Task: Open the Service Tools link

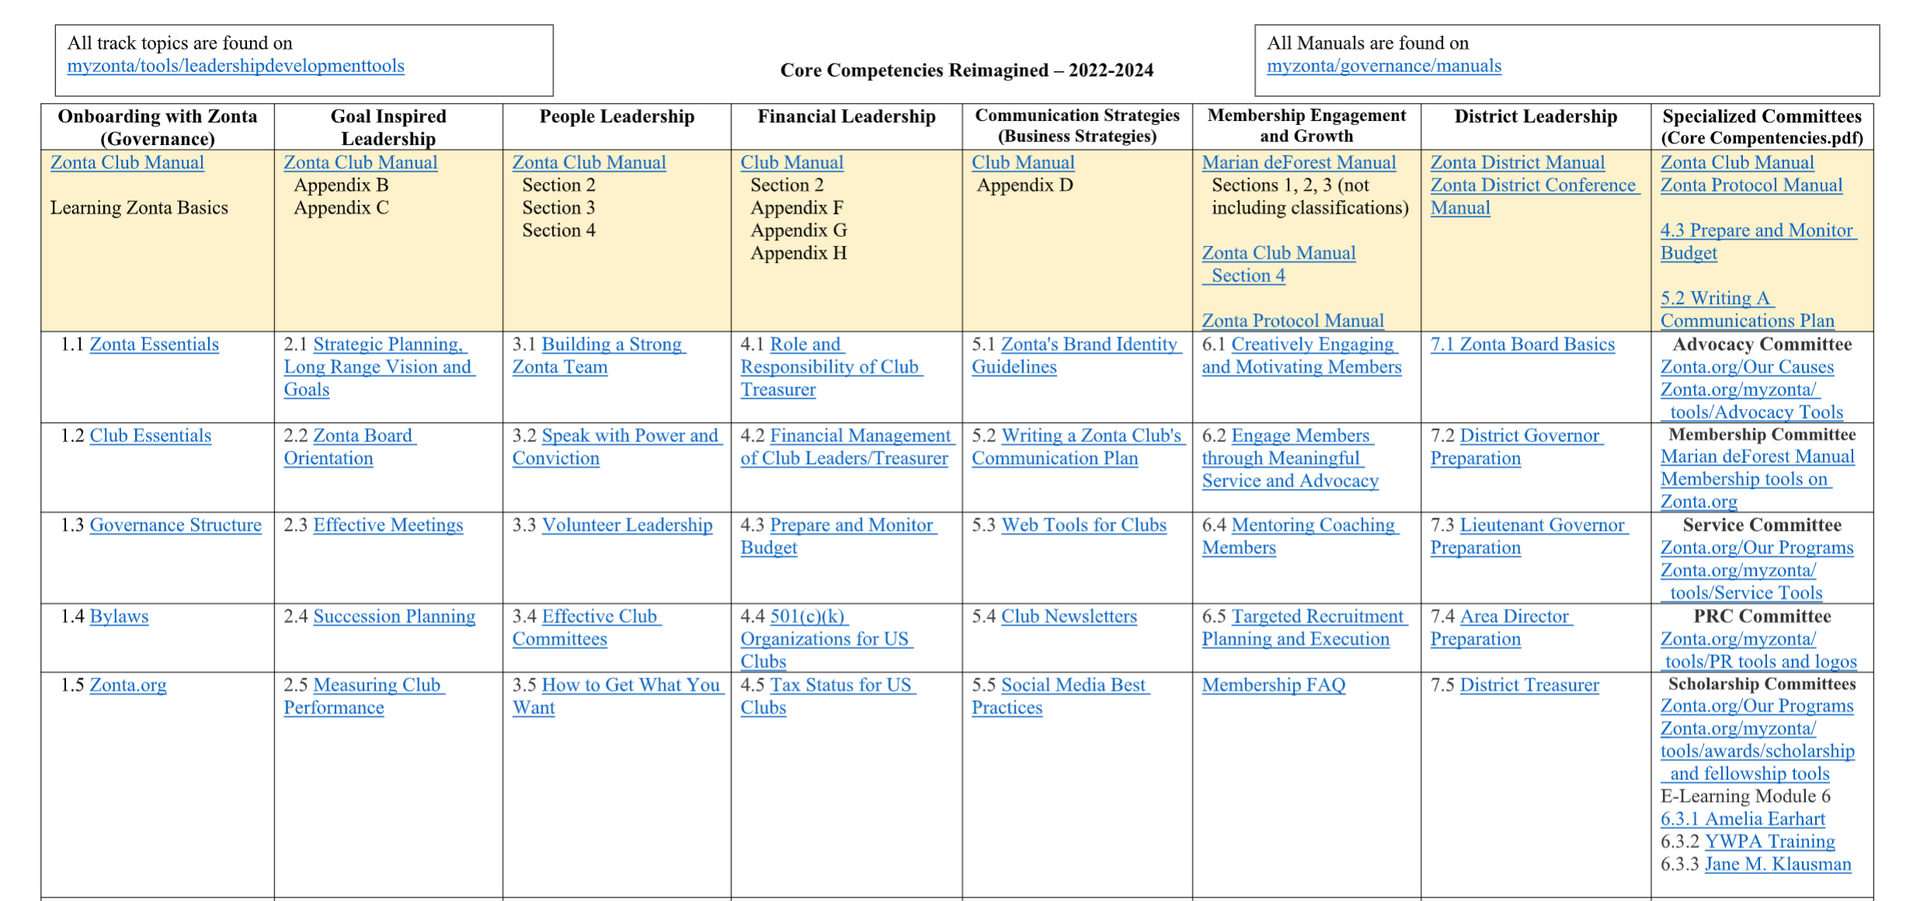Action: (x=1741, y=582)
